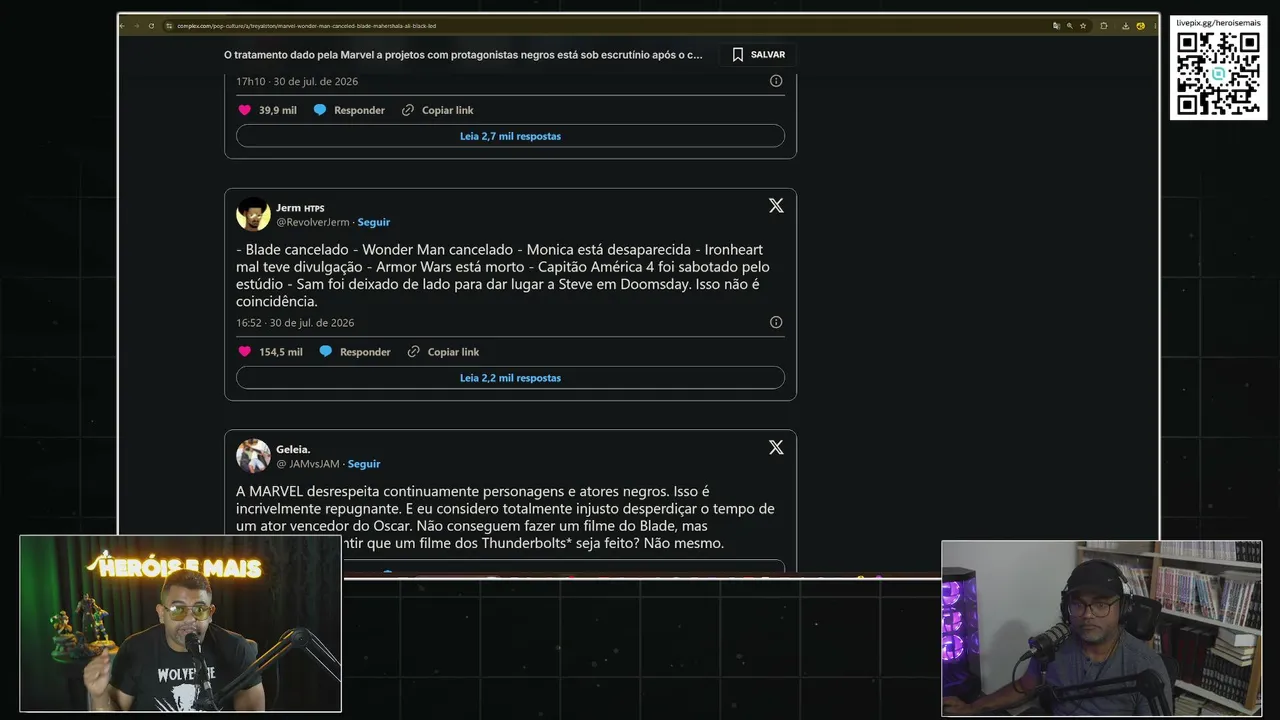Click the livepix.gg/heroisemais QR code
The width and height of the screenshot is (1280, 720).
pyautogui.click(x=1218, y=75)
